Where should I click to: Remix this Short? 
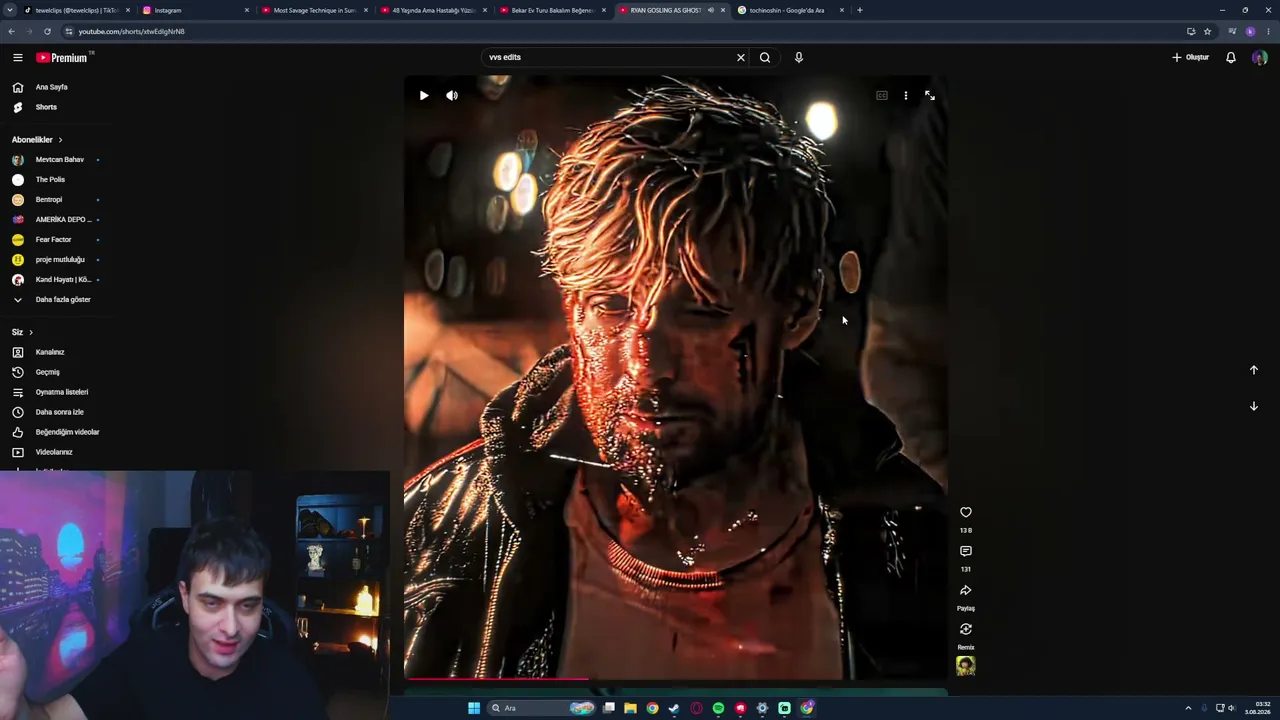(966, 629)
